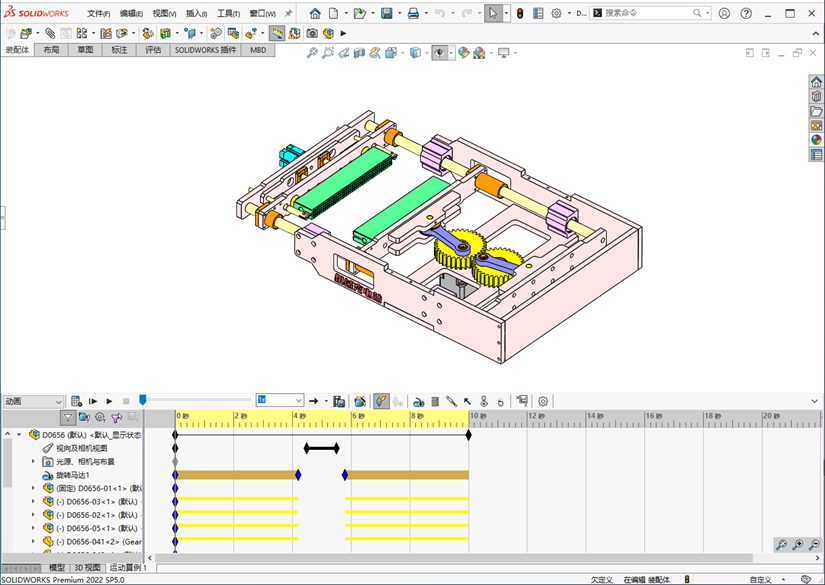Toggle the Autokey button in the motion toolbar
This screenshot has height=585, width=825.
coord(381,401)
